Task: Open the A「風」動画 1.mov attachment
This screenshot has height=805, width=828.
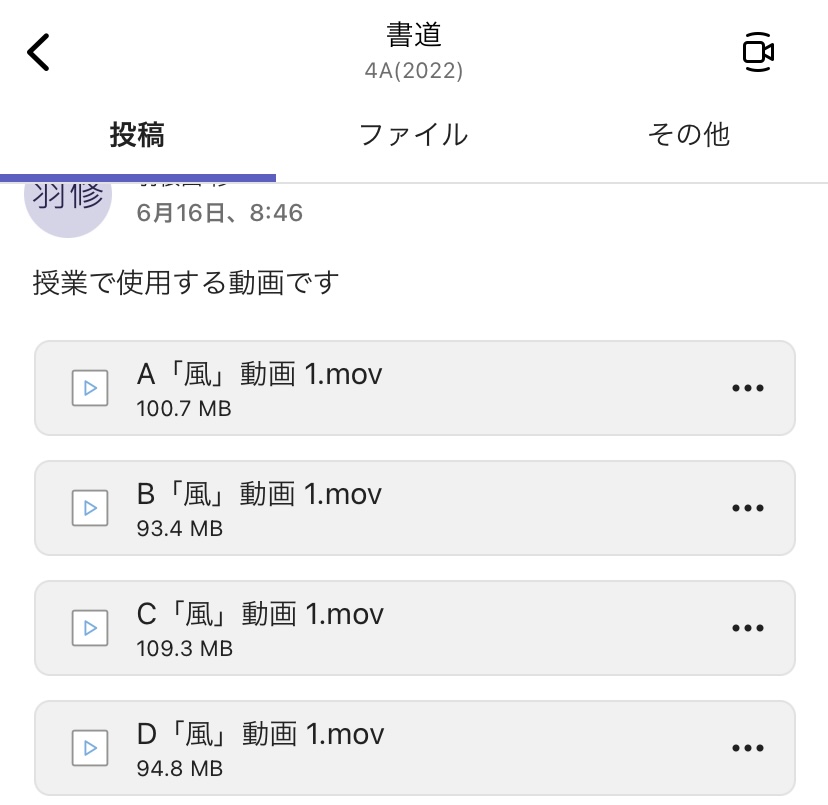Action: [415, 388]
